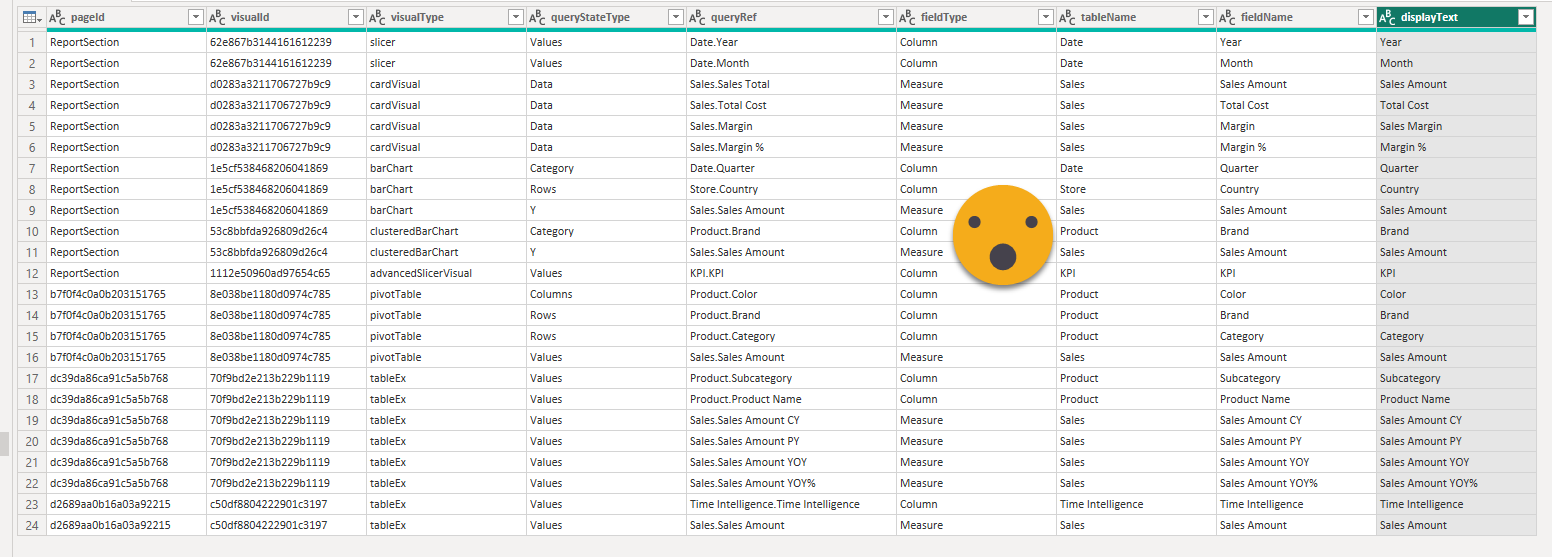
Task: Expand the displayText column filter dropdown
Action: 1525,17
